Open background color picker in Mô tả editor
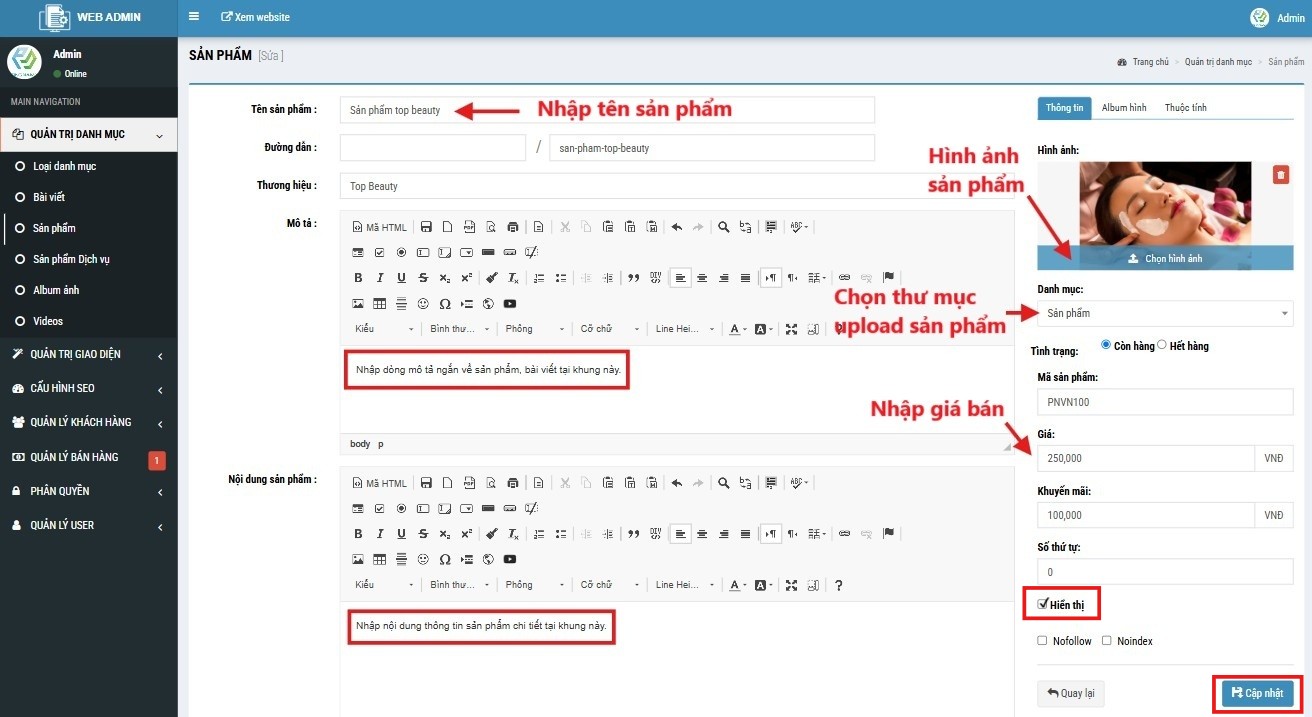 (763, 329)
